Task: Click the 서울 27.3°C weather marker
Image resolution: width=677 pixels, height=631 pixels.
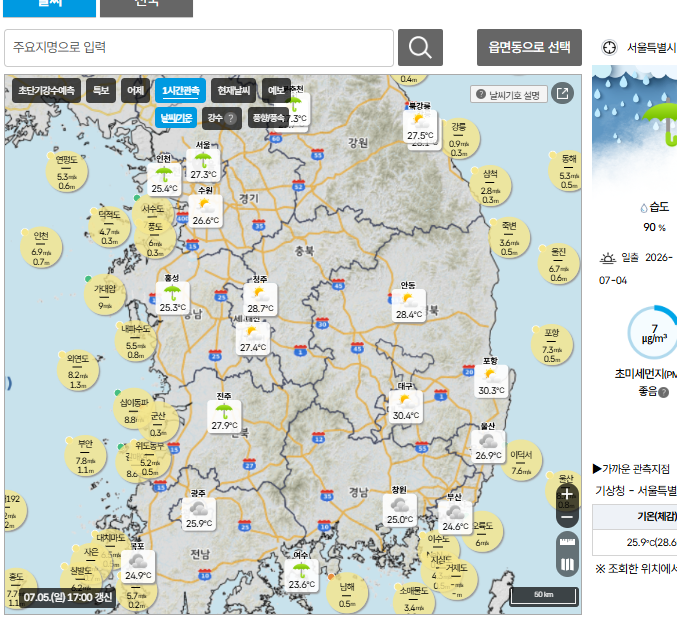Action: pyautogui.click(x=203, y=165)
